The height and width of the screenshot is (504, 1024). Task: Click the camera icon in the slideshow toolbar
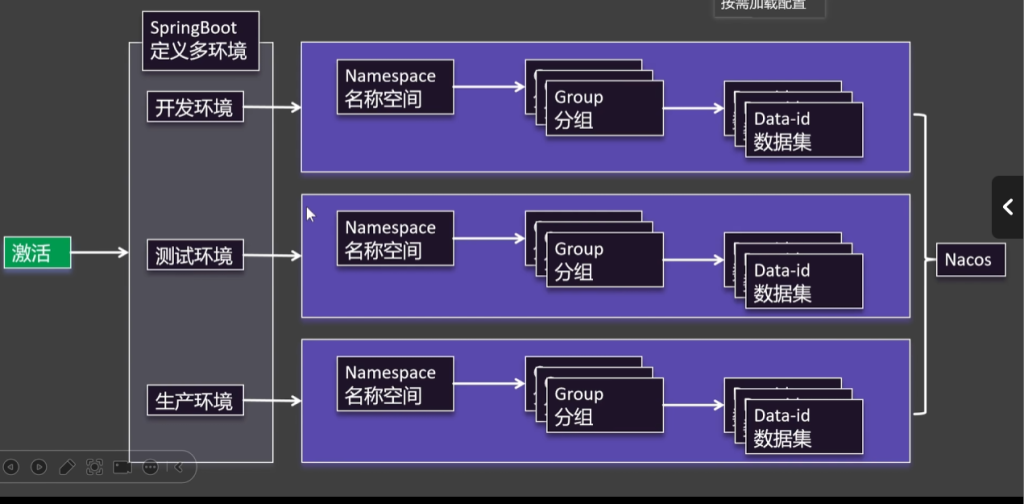(x=122, y=467)
